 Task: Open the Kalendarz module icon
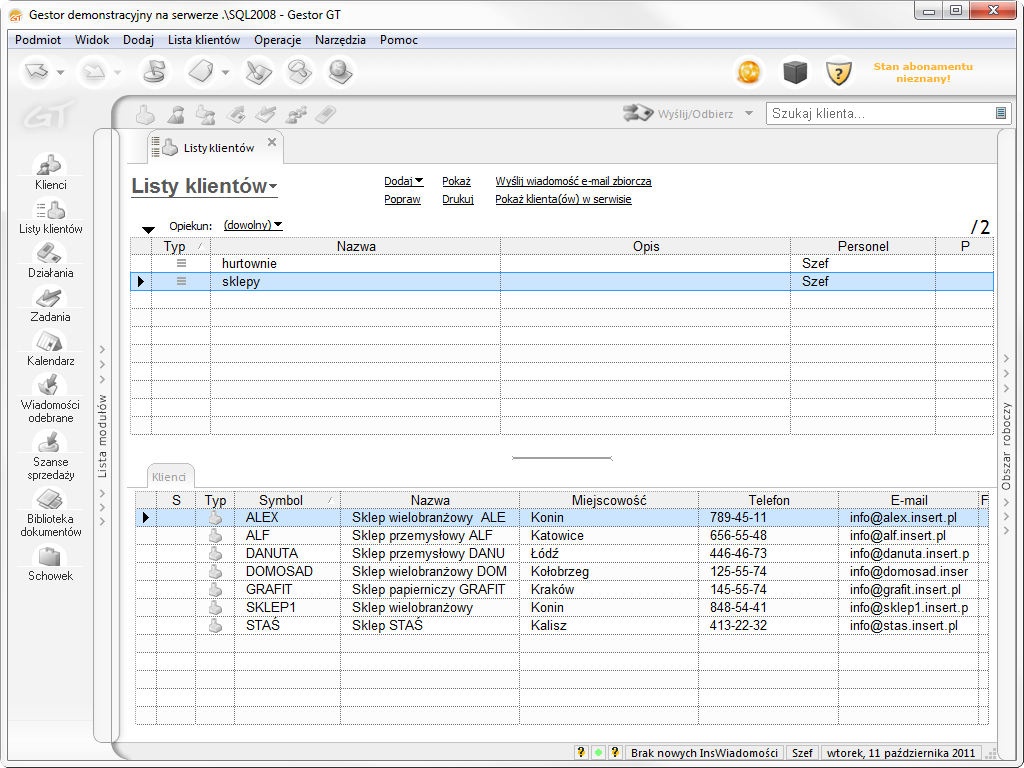click(50, 343)
